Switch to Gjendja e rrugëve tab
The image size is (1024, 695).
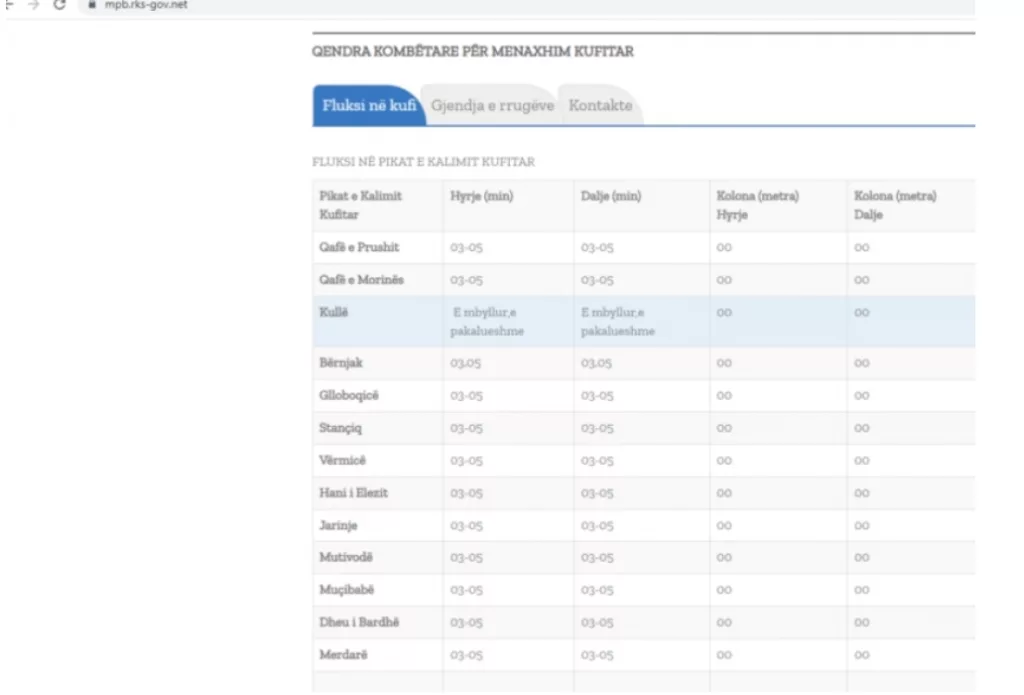pyautogui.click(x=492, y=105)
